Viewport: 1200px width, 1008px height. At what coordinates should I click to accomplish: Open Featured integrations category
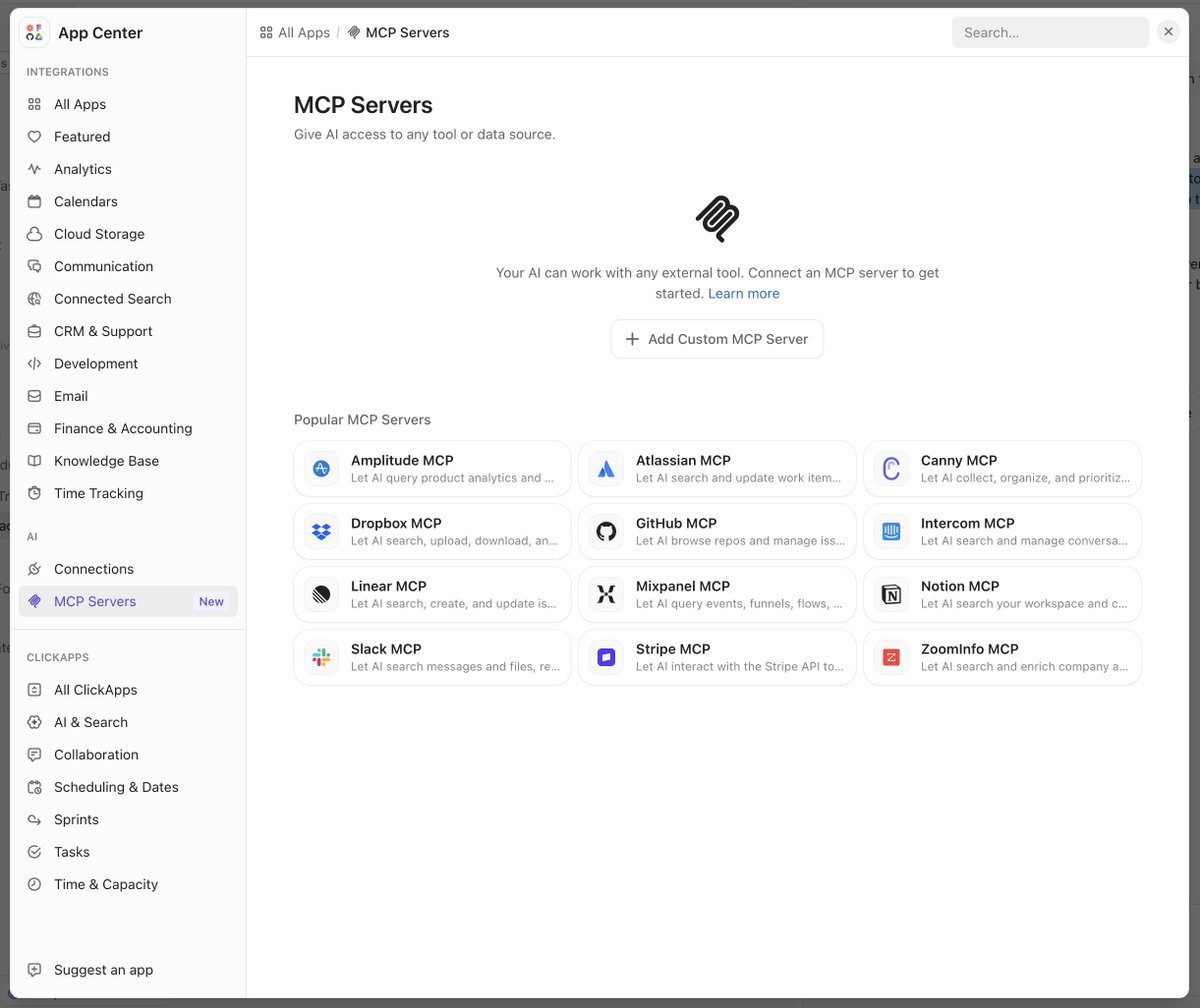tap(128, 137)
